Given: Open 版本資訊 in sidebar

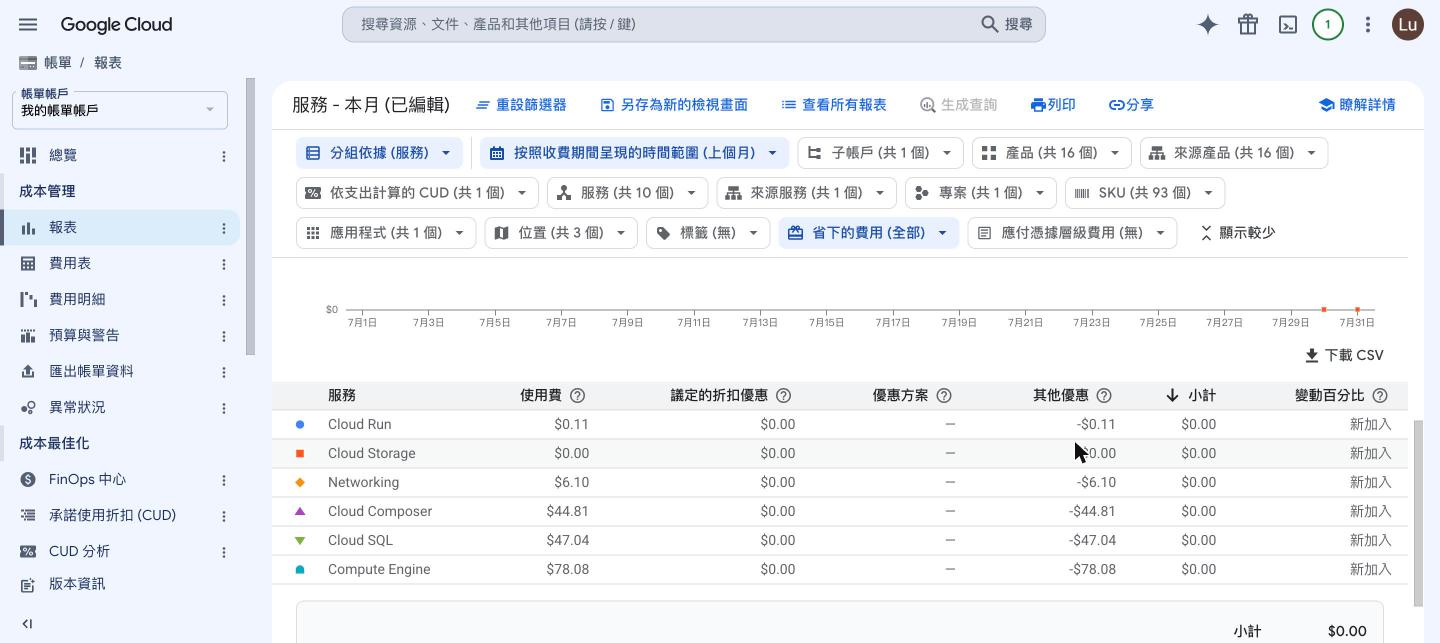Looking at the screenshot, I should click(x=77, y=583).
